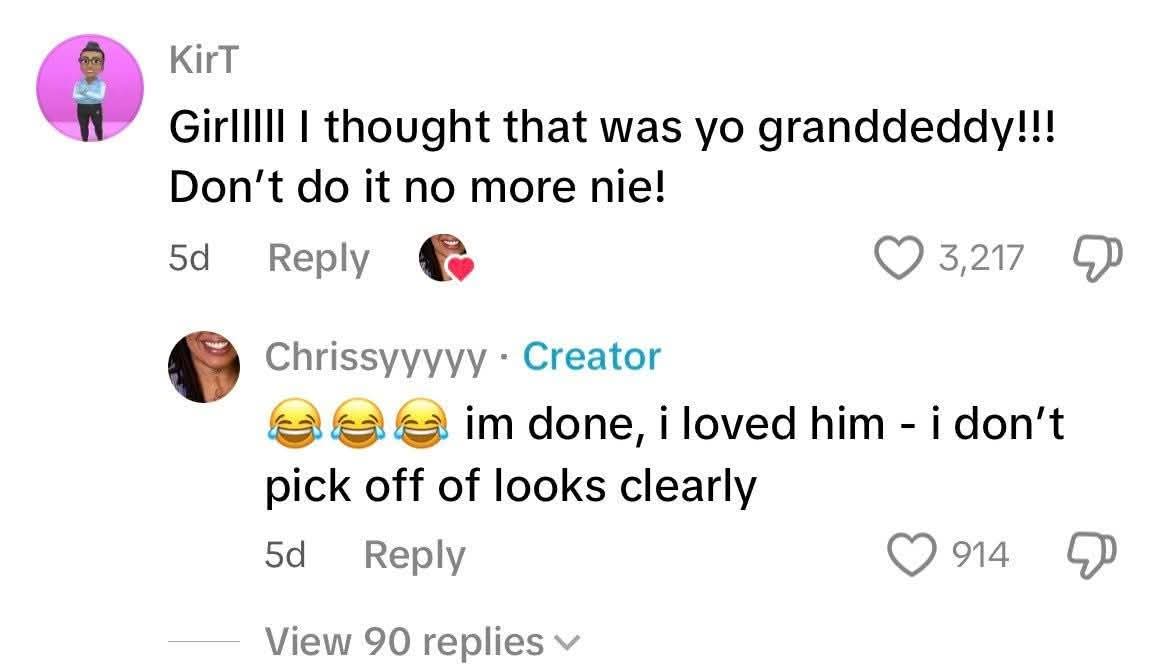
Task: Open the creator-liked avatar badge with red heart
Action: [x=445, y=259]
